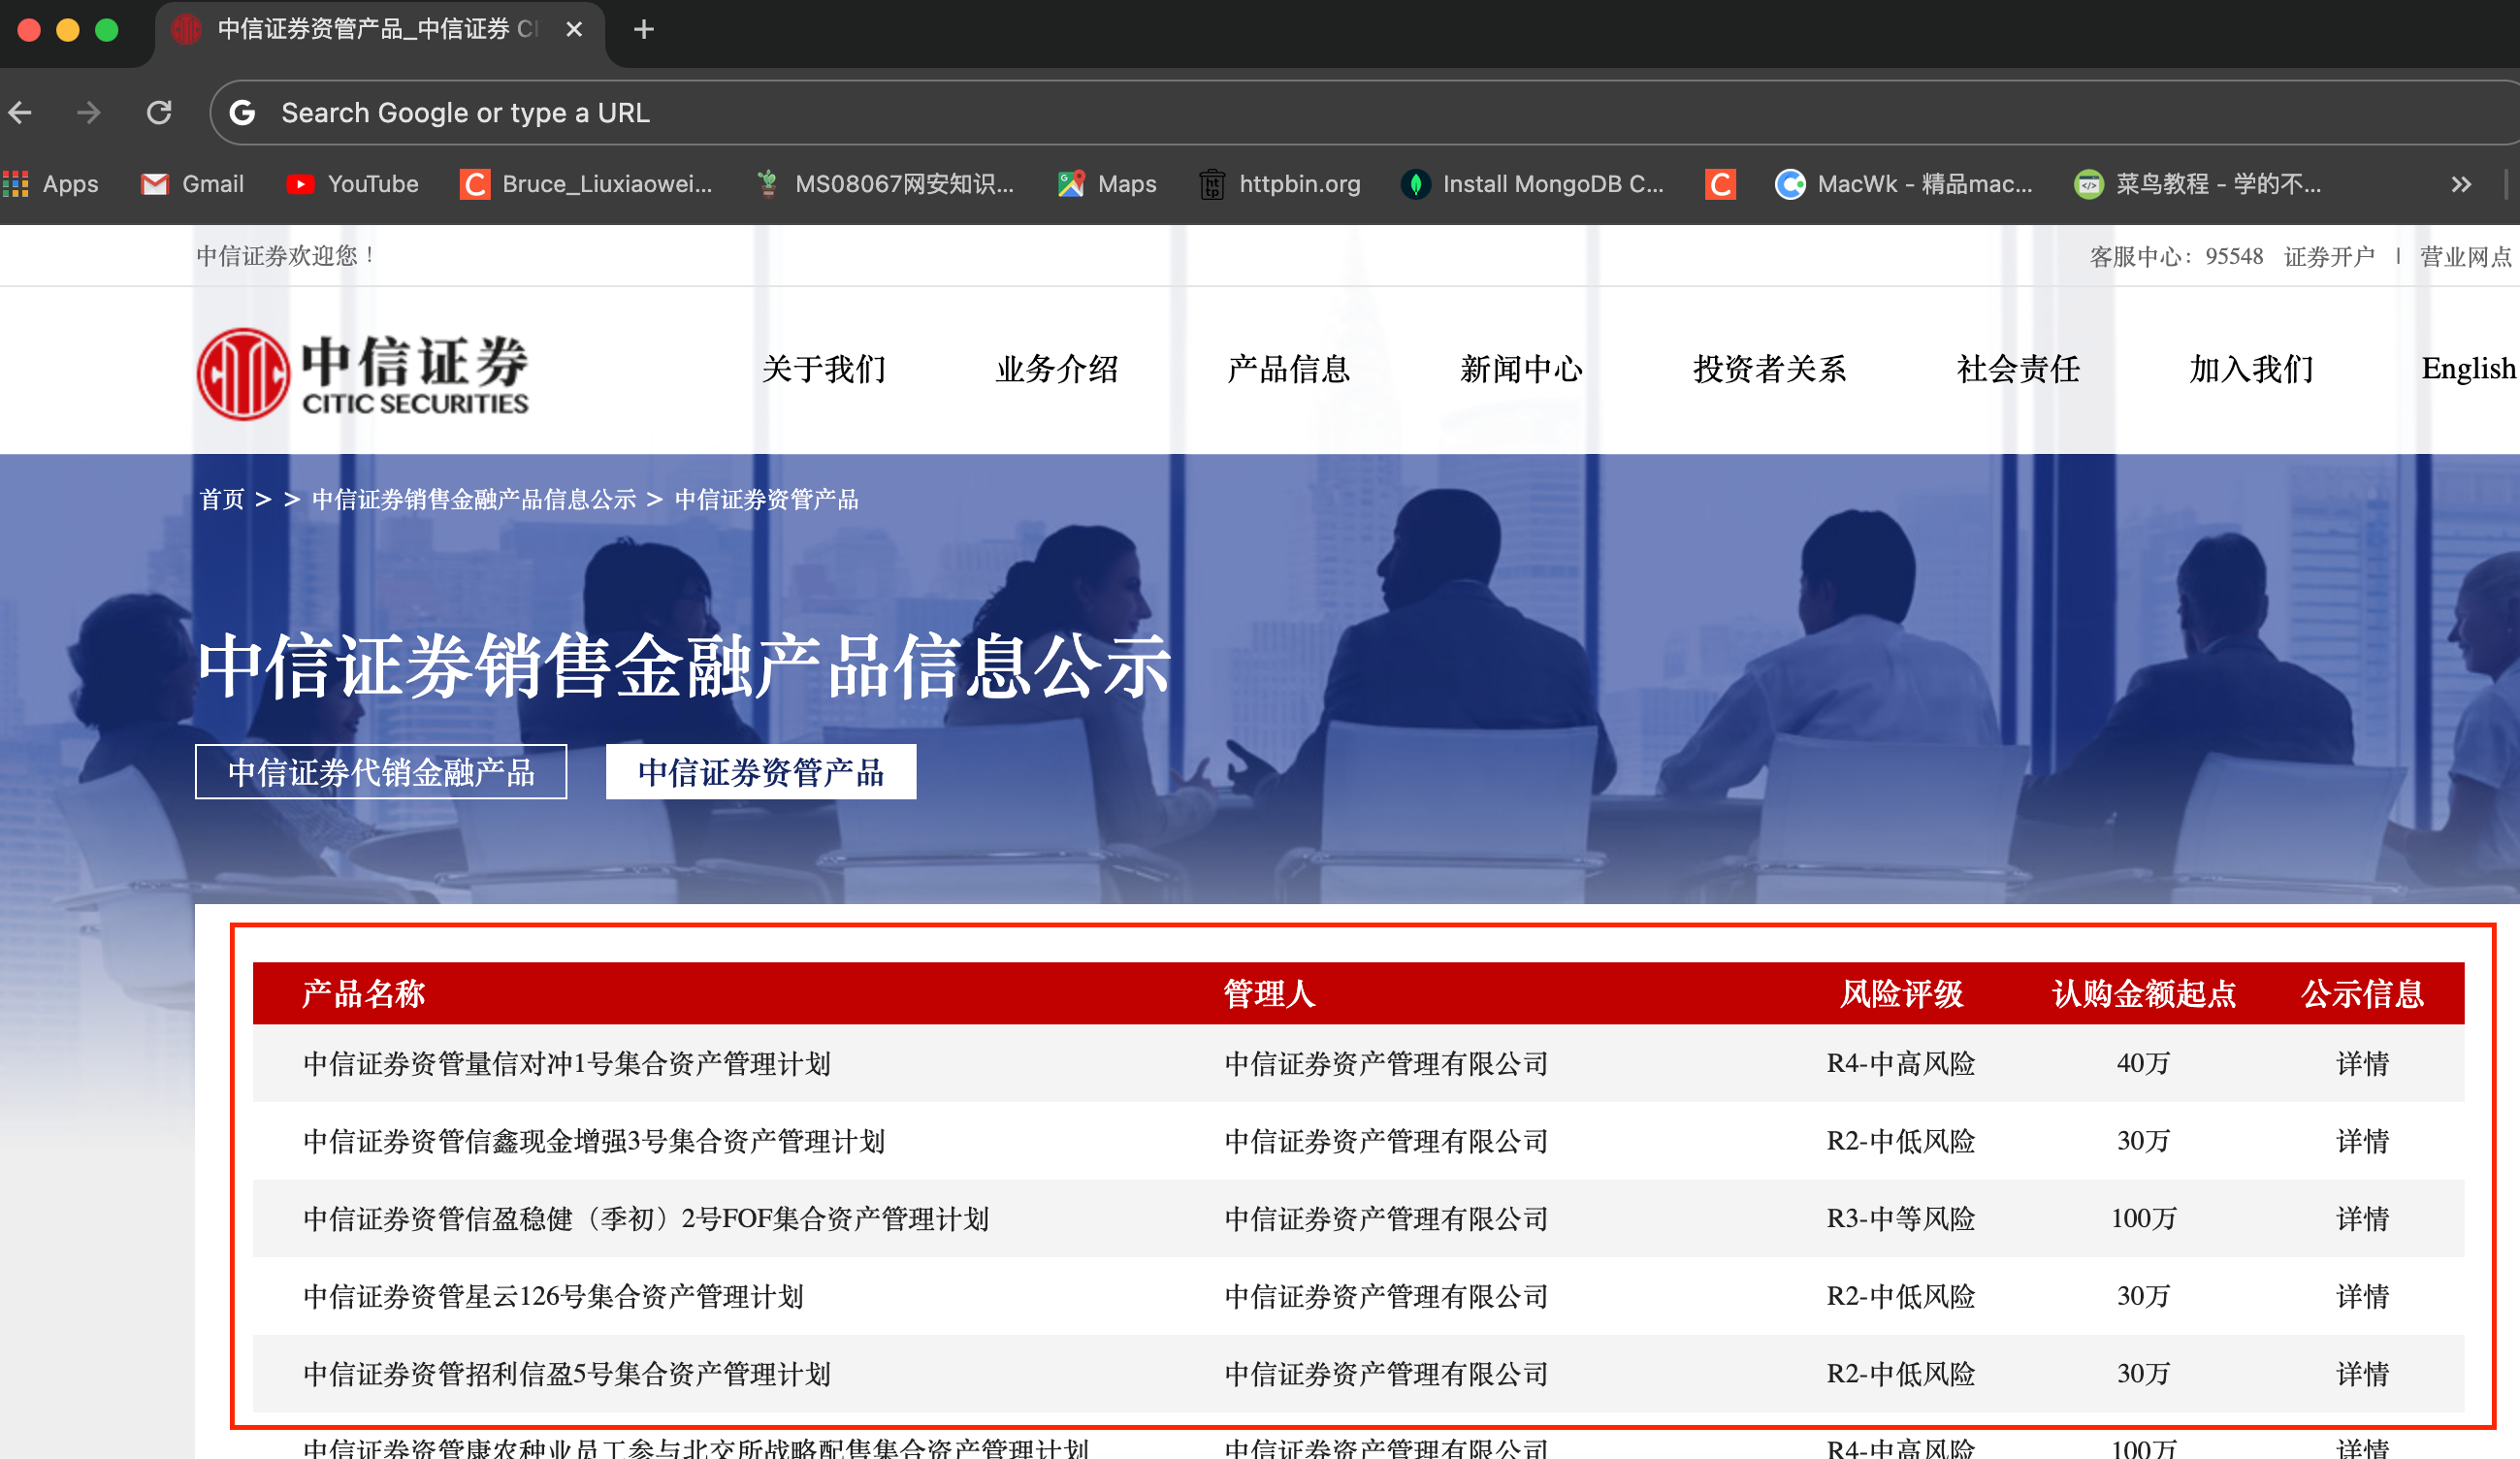Image resolution: width=2520 pixels, height=1459 pixels.
Task: Open the Install MongoDB bookmark
Action: point(1532,184)
